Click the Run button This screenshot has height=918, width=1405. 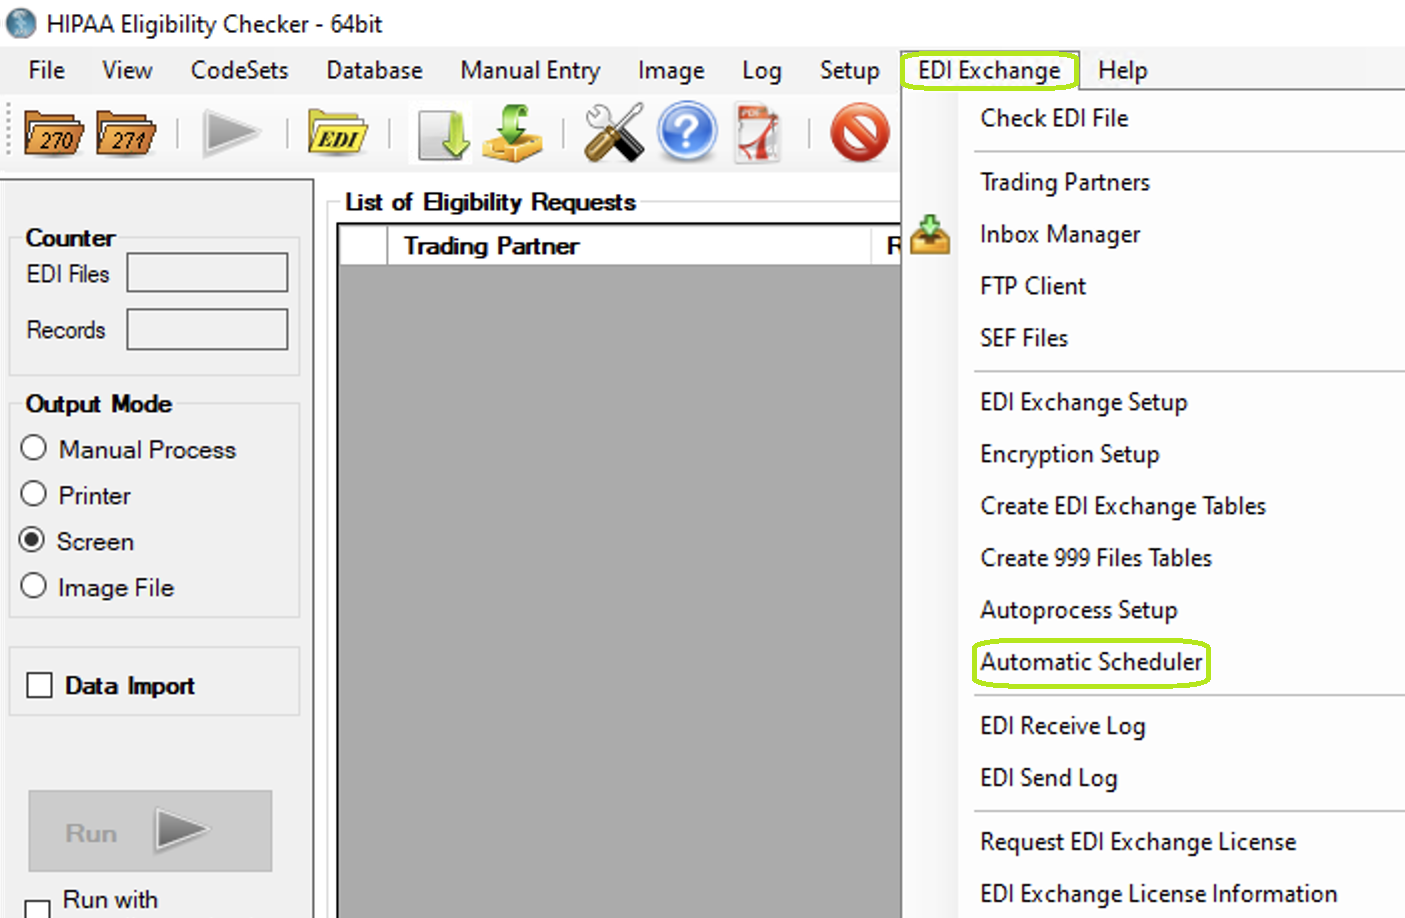[x=150, y=831]
